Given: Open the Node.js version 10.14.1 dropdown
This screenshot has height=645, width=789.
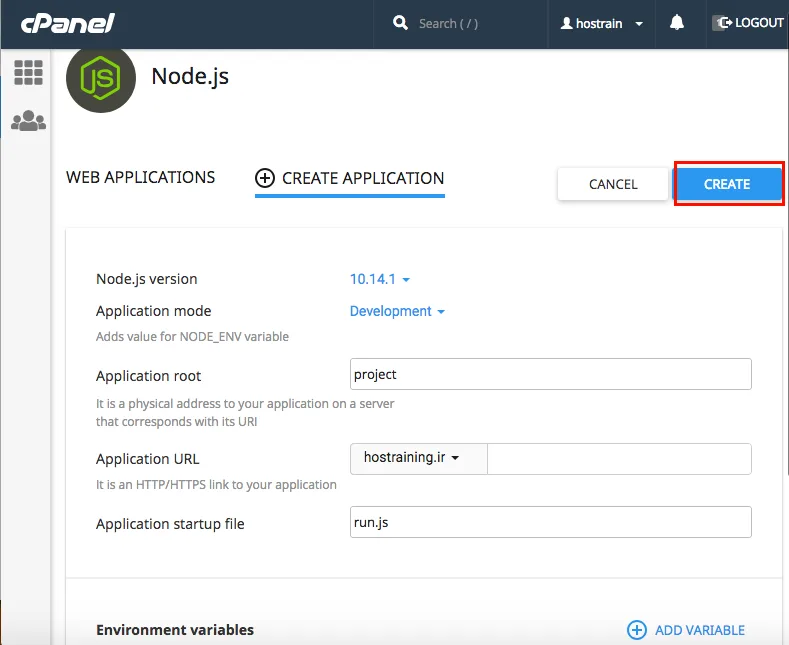Looking at the screenshot, I should pos(380,279).
